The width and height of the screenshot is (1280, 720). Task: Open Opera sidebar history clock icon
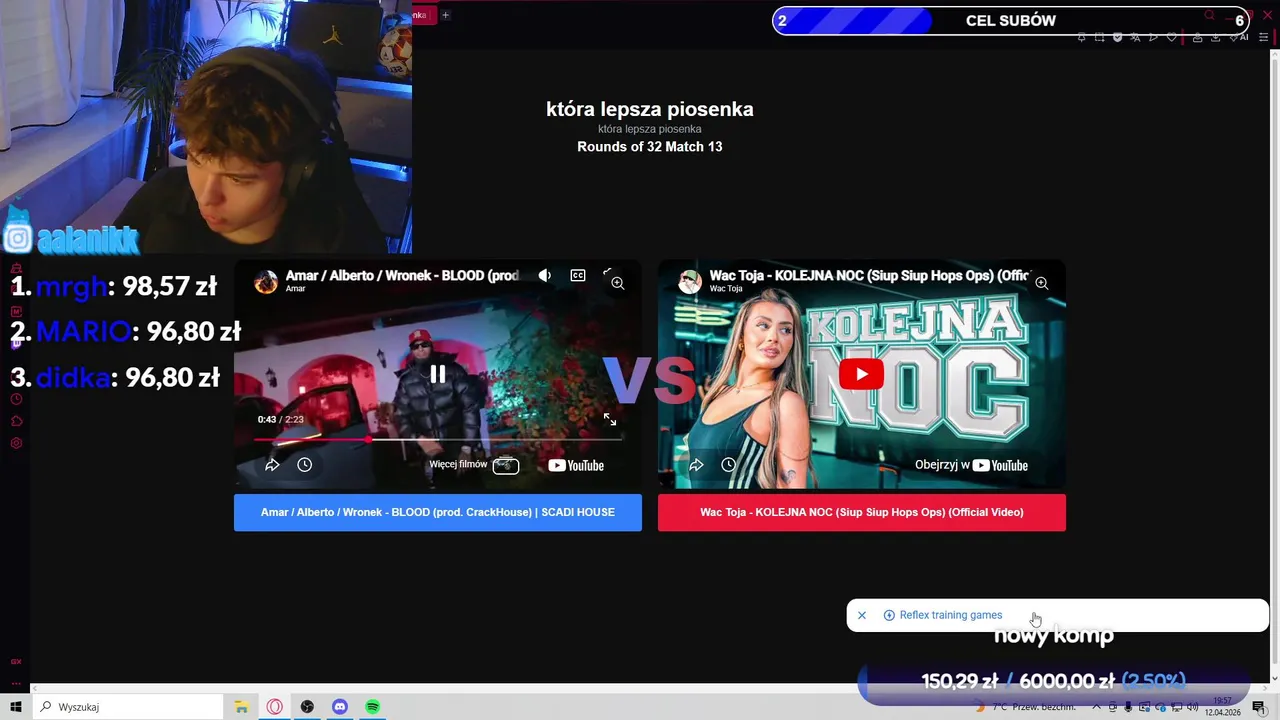pyautogui.click(x=16, y=399)
